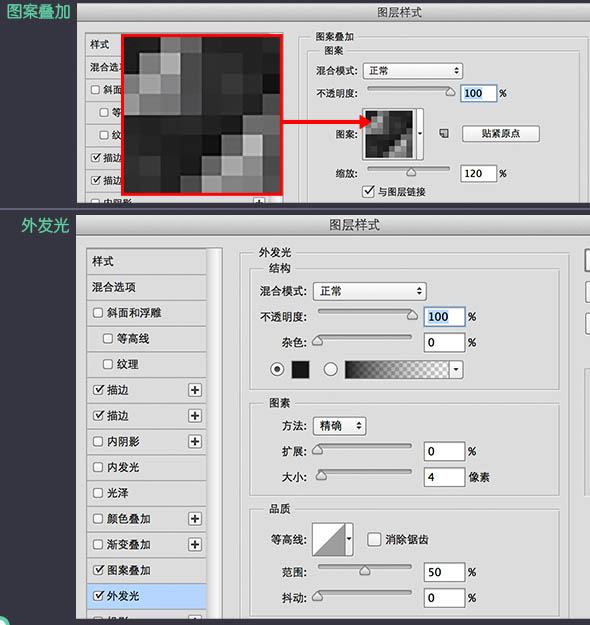Click the 大小 slider handle
The height and width of the screenshot is (625, 590).
(321, 476)
